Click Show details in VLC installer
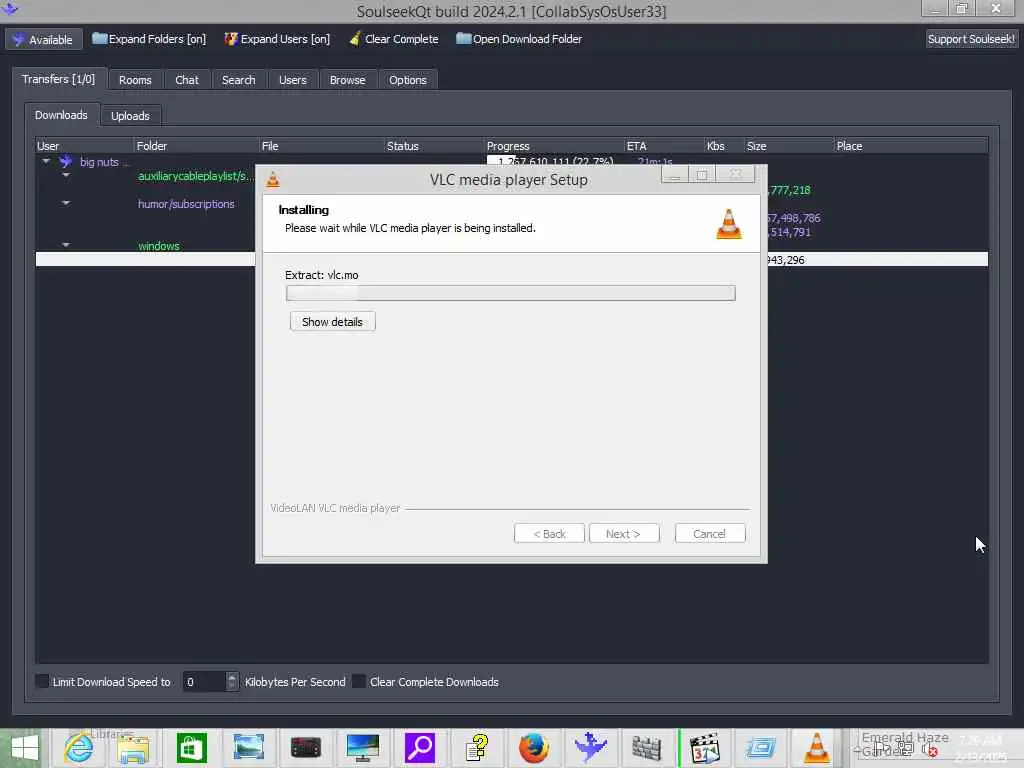1024x768 pixels. click(x=332, y=321)
